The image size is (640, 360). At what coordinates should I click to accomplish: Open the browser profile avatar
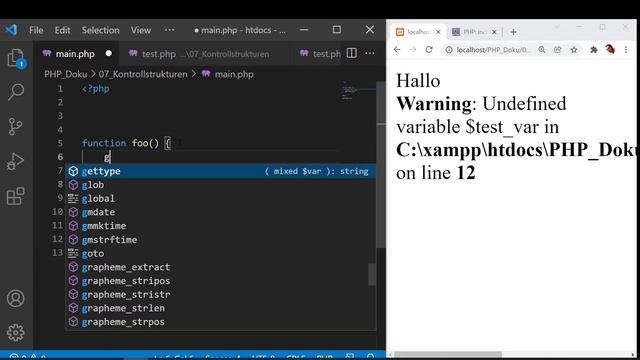[x=610, y=49]
